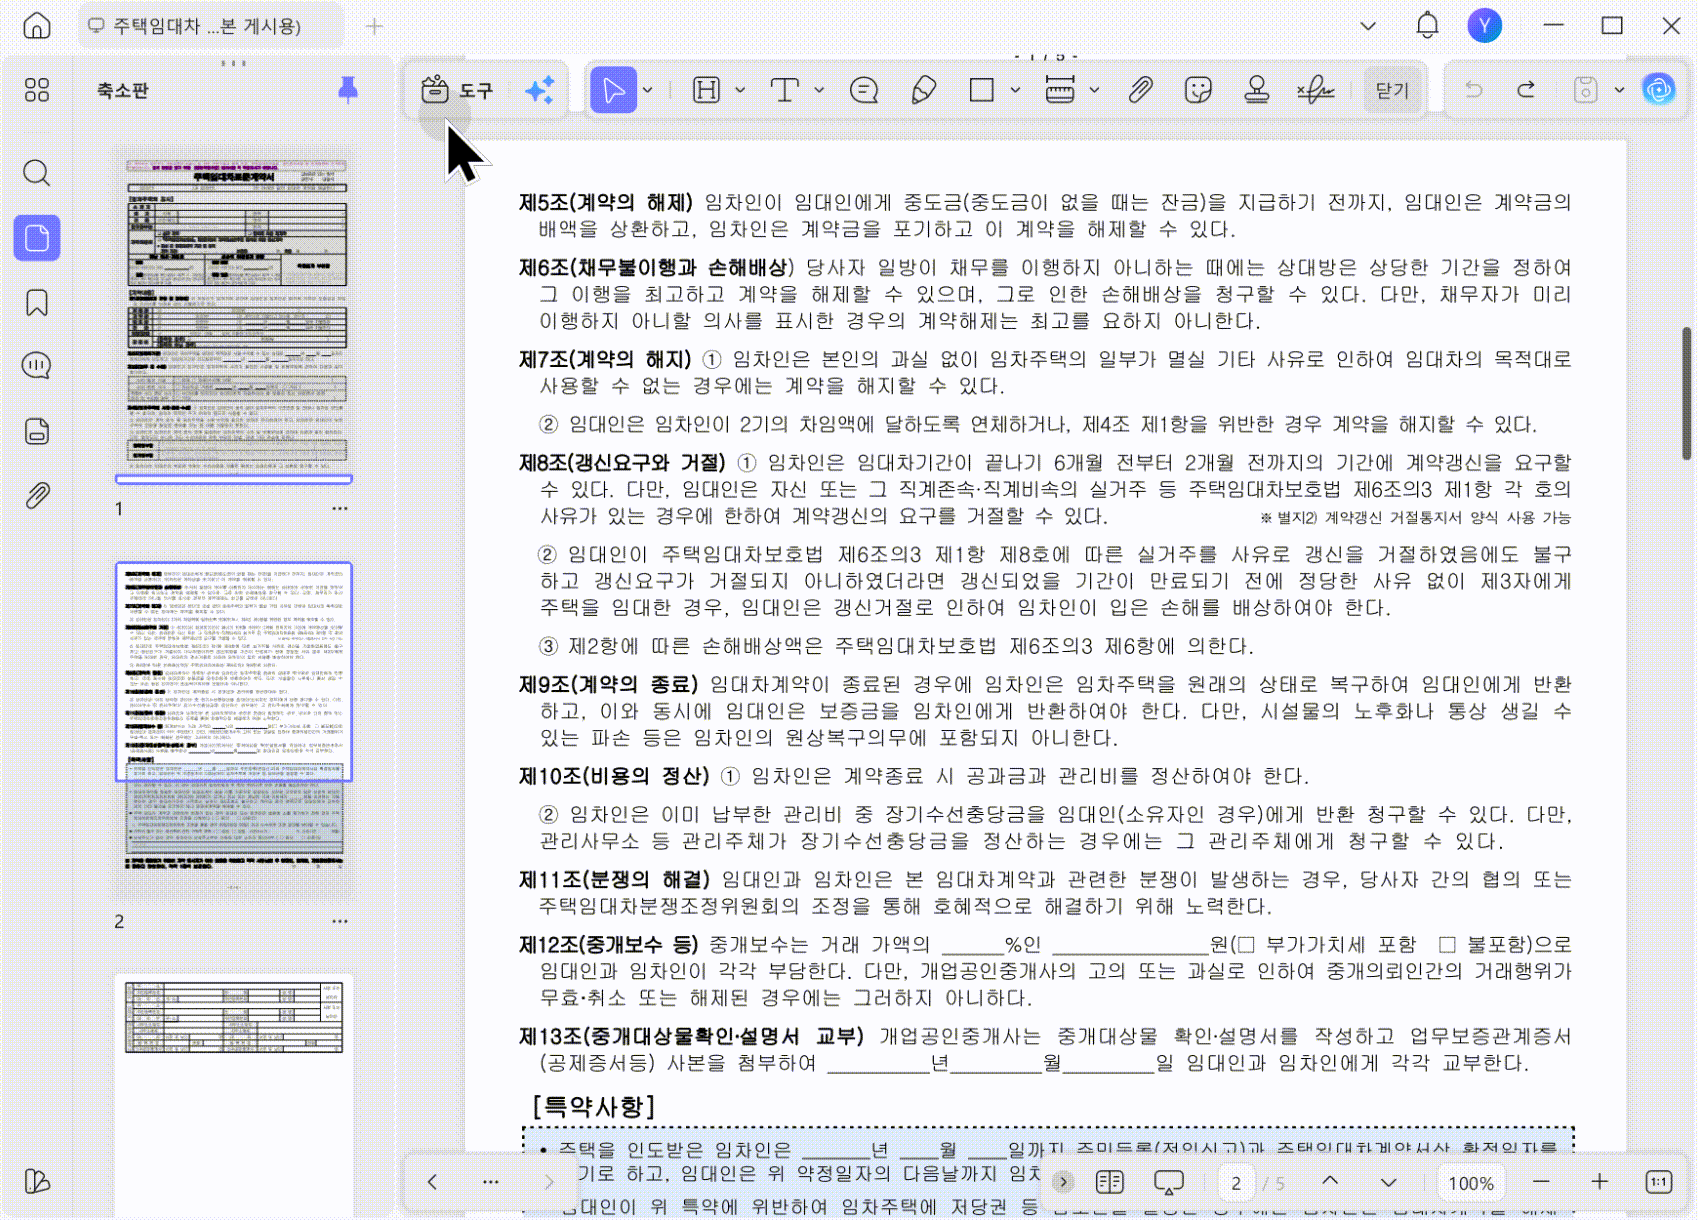Collapse the bottom toolbar with the circled arrow
The image size is (1698, 1220).
click(x=1062, y=1182)
